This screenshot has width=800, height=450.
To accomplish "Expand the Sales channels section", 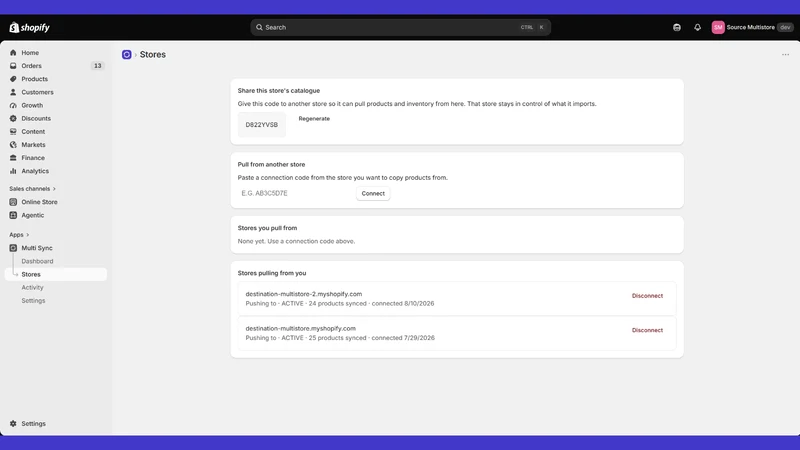I will [x=32, y=189].
